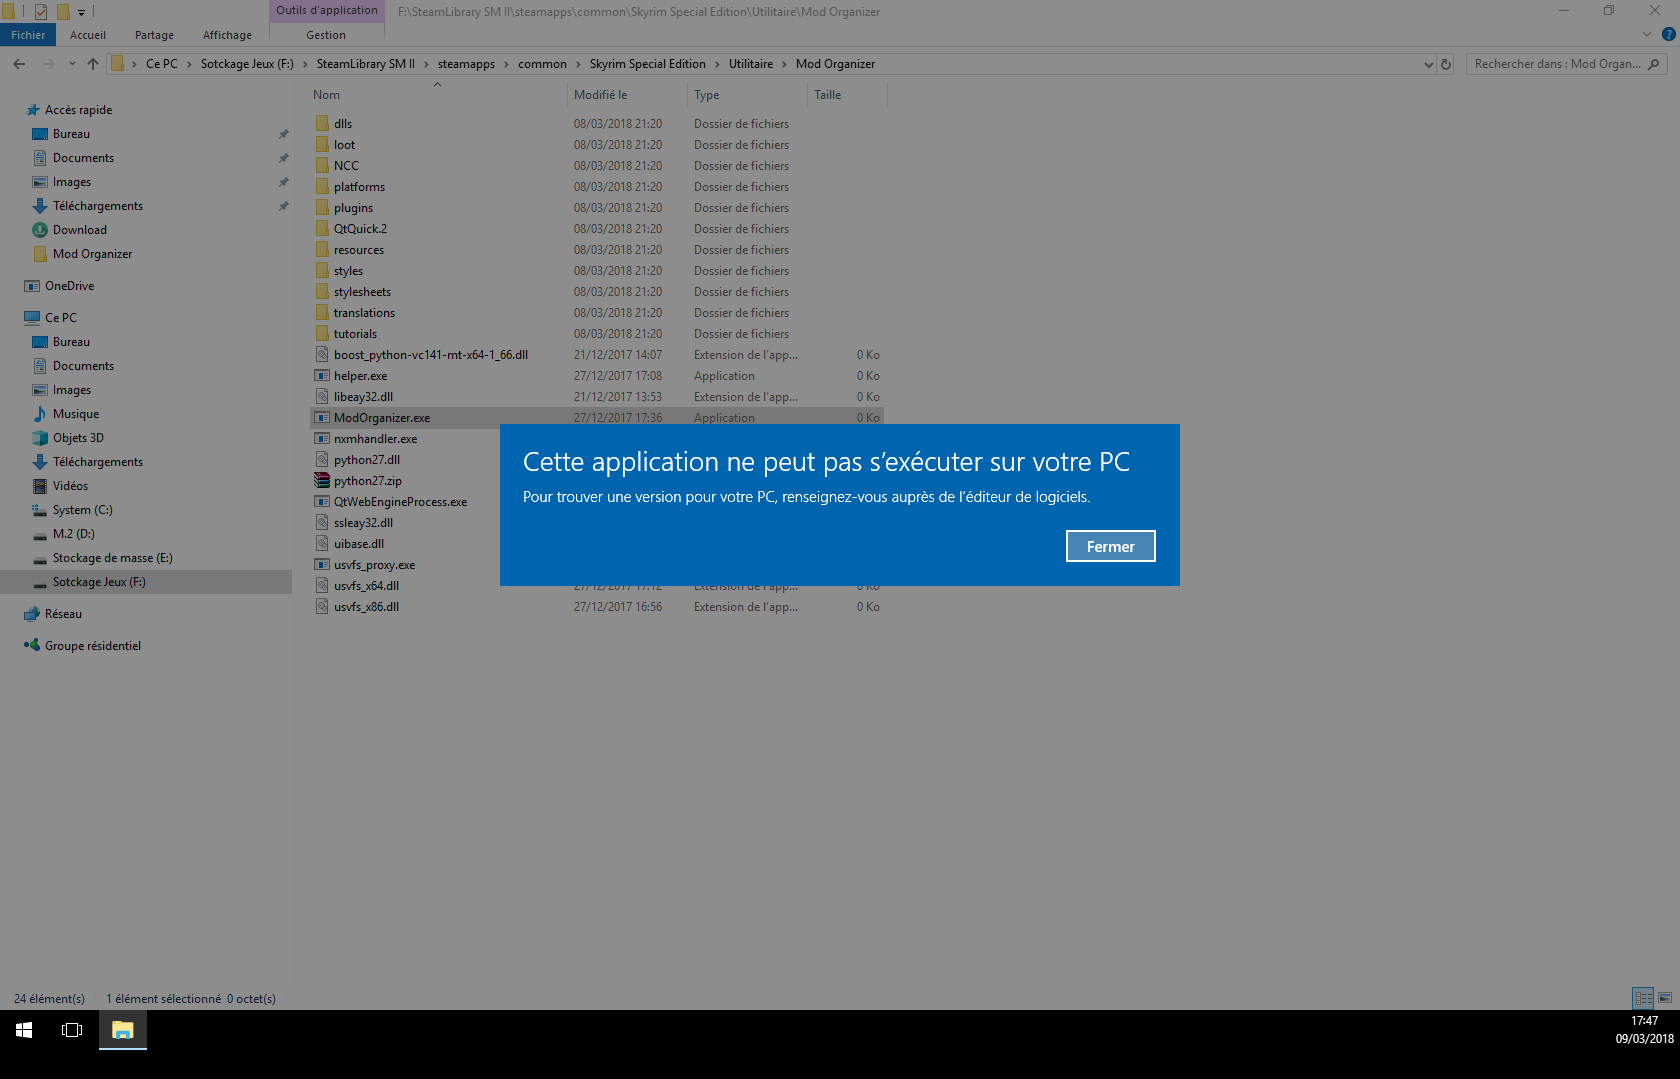Viewport: 1680px width, 1079px height.
Task: Select the platforms folder icon
Action: [x=322, y=187]
